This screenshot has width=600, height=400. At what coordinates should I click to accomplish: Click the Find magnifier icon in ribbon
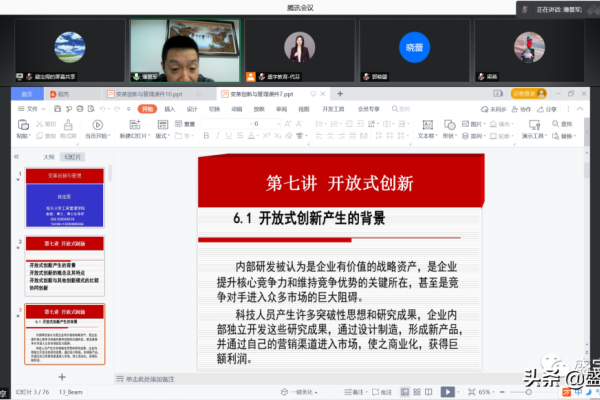(x=555, y=123)
